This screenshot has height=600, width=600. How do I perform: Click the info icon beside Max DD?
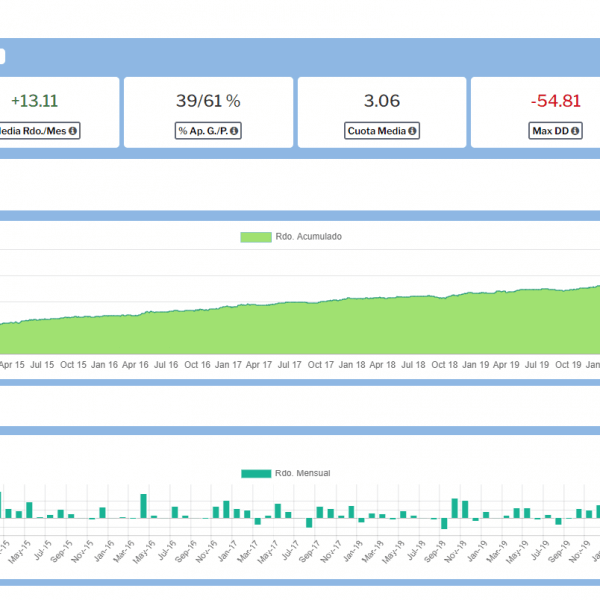click(x=575, y=131)
